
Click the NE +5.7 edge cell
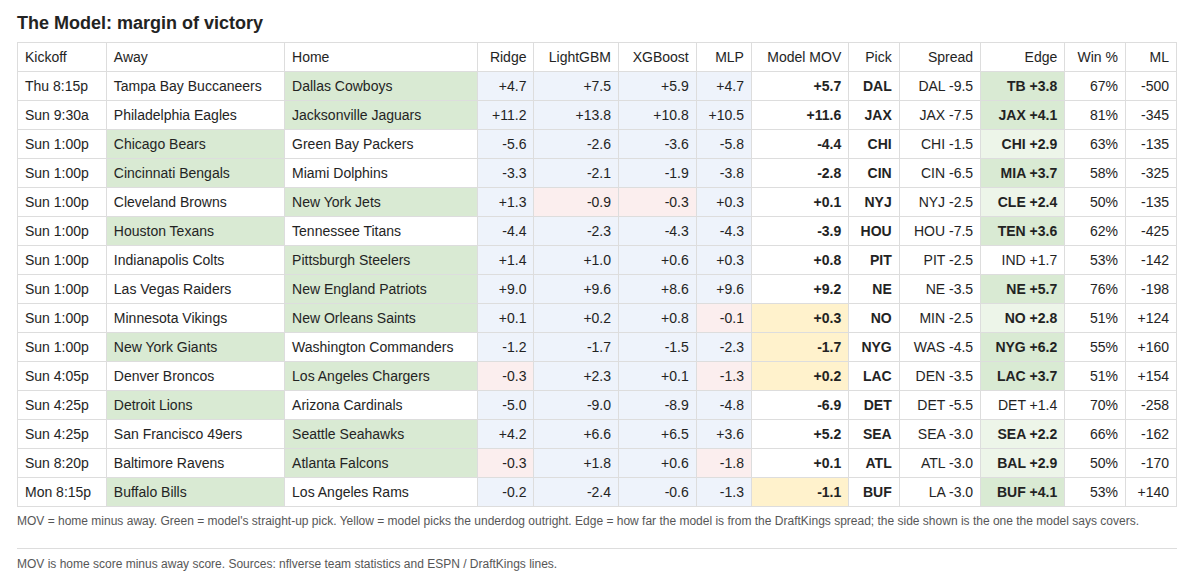(1023, 289)
